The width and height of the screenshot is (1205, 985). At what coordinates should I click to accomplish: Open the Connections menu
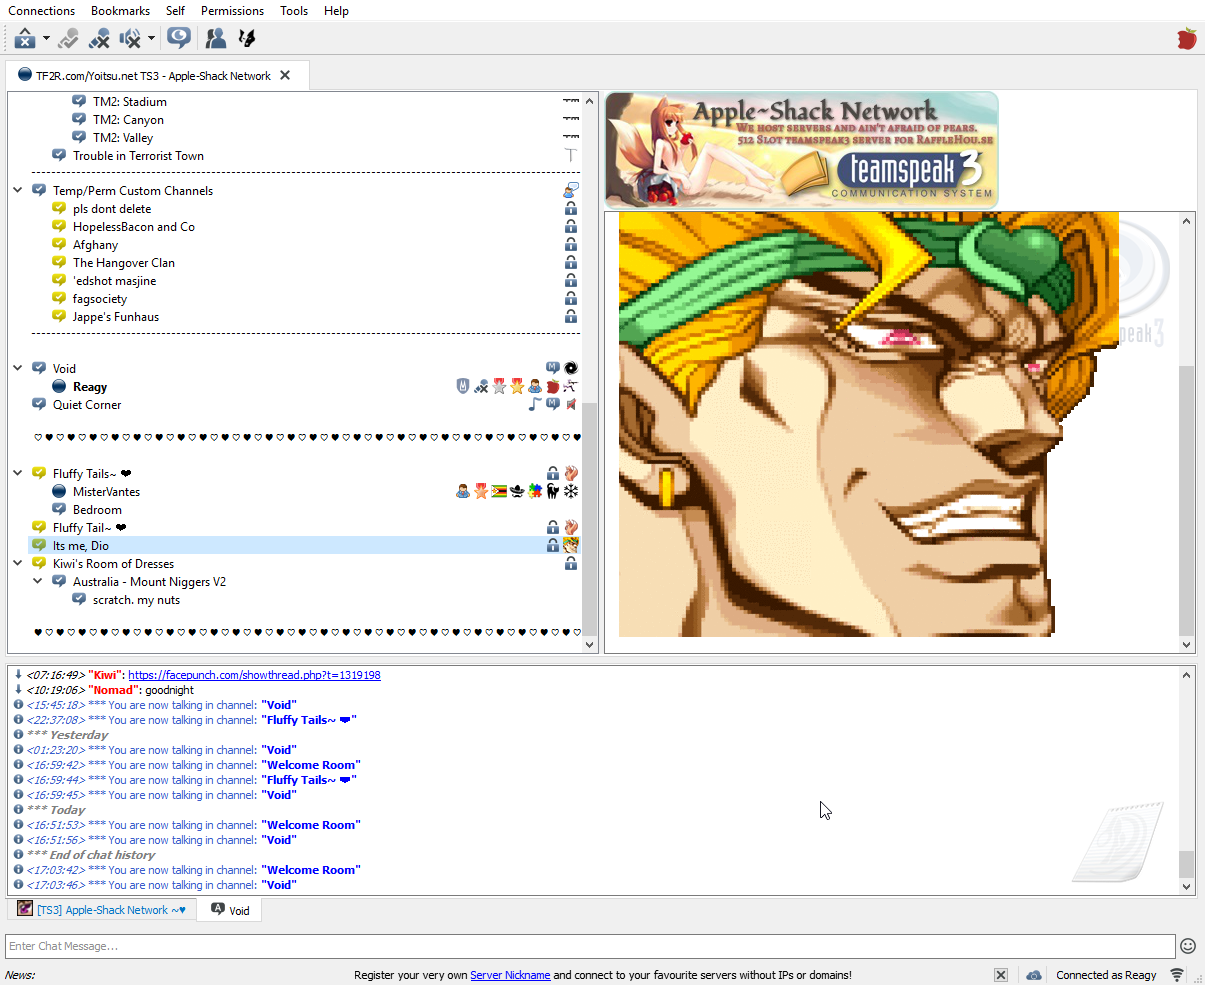pyautogui.click(x=42, y=11)
